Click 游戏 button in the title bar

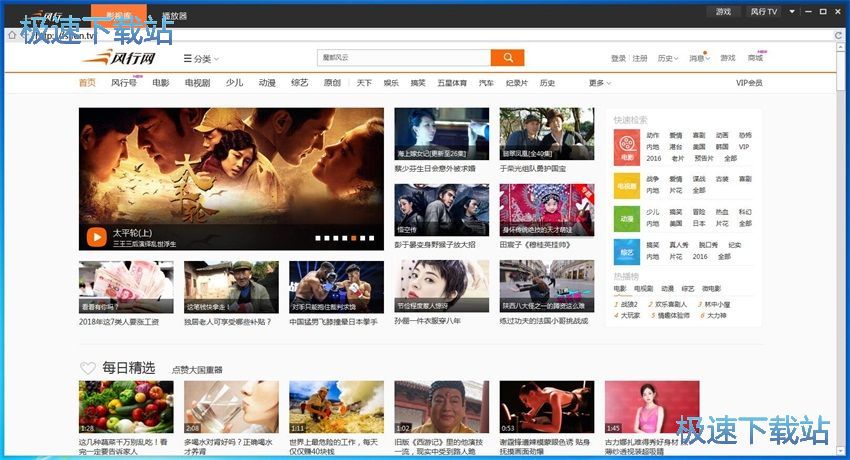click(x=723, y=11)
